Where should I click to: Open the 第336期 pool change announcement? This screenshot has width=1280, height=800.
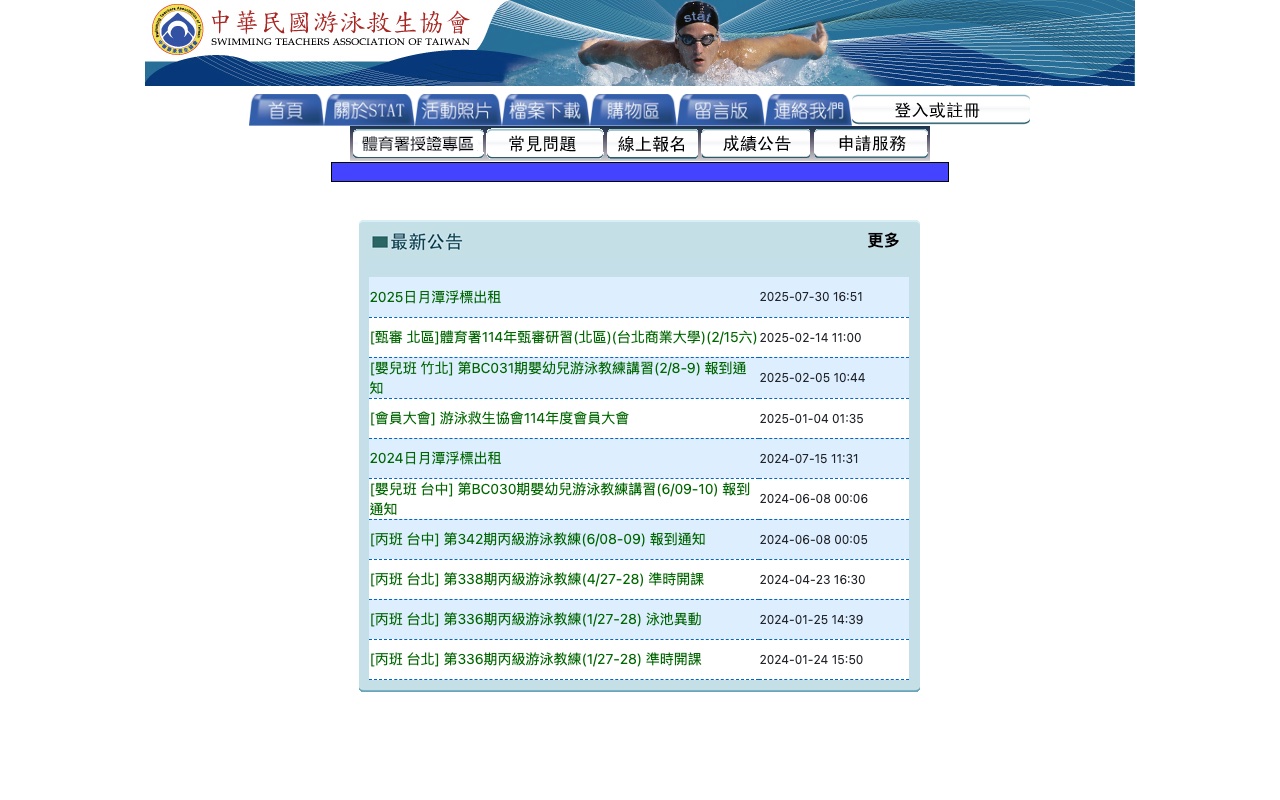point(535,619)
